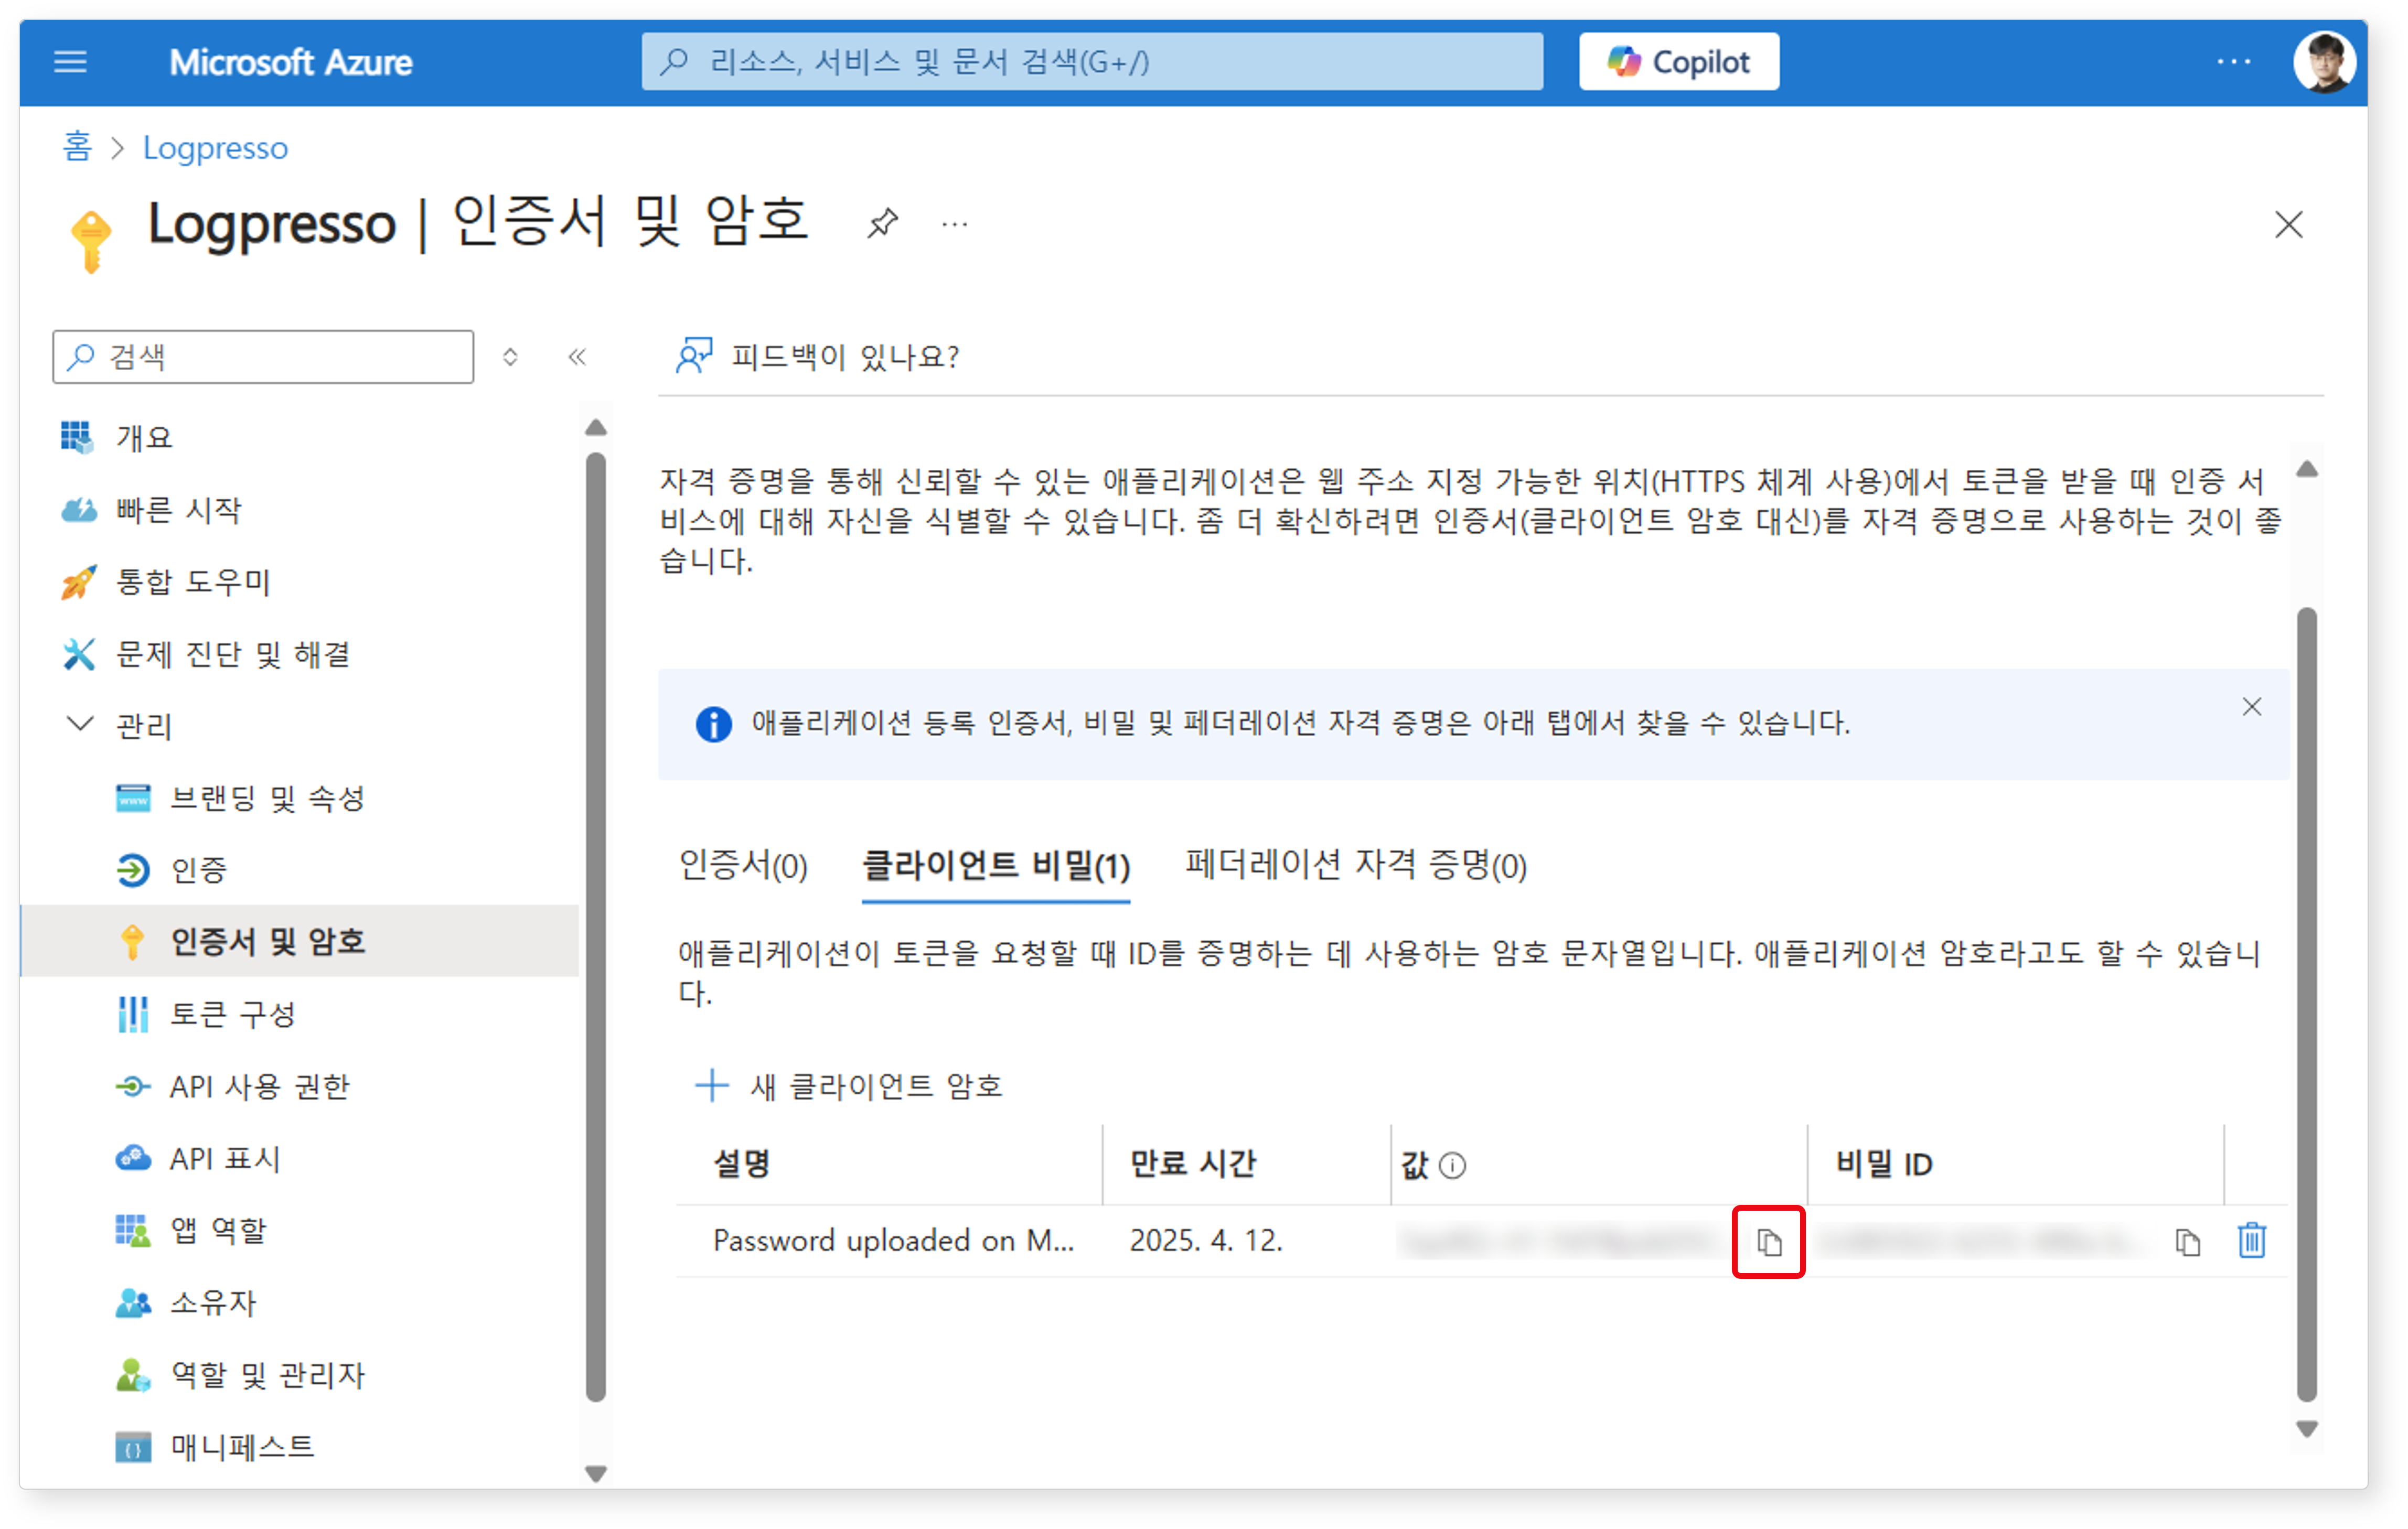Click the 비밀 ID column header
Viewport: 2408px width, 1529px height.
point(1884,1164)
